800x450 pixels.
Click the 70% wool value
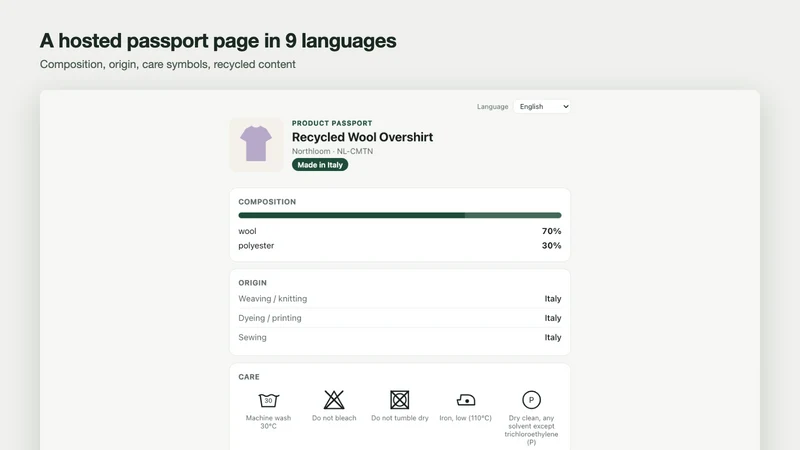point(551,231)
